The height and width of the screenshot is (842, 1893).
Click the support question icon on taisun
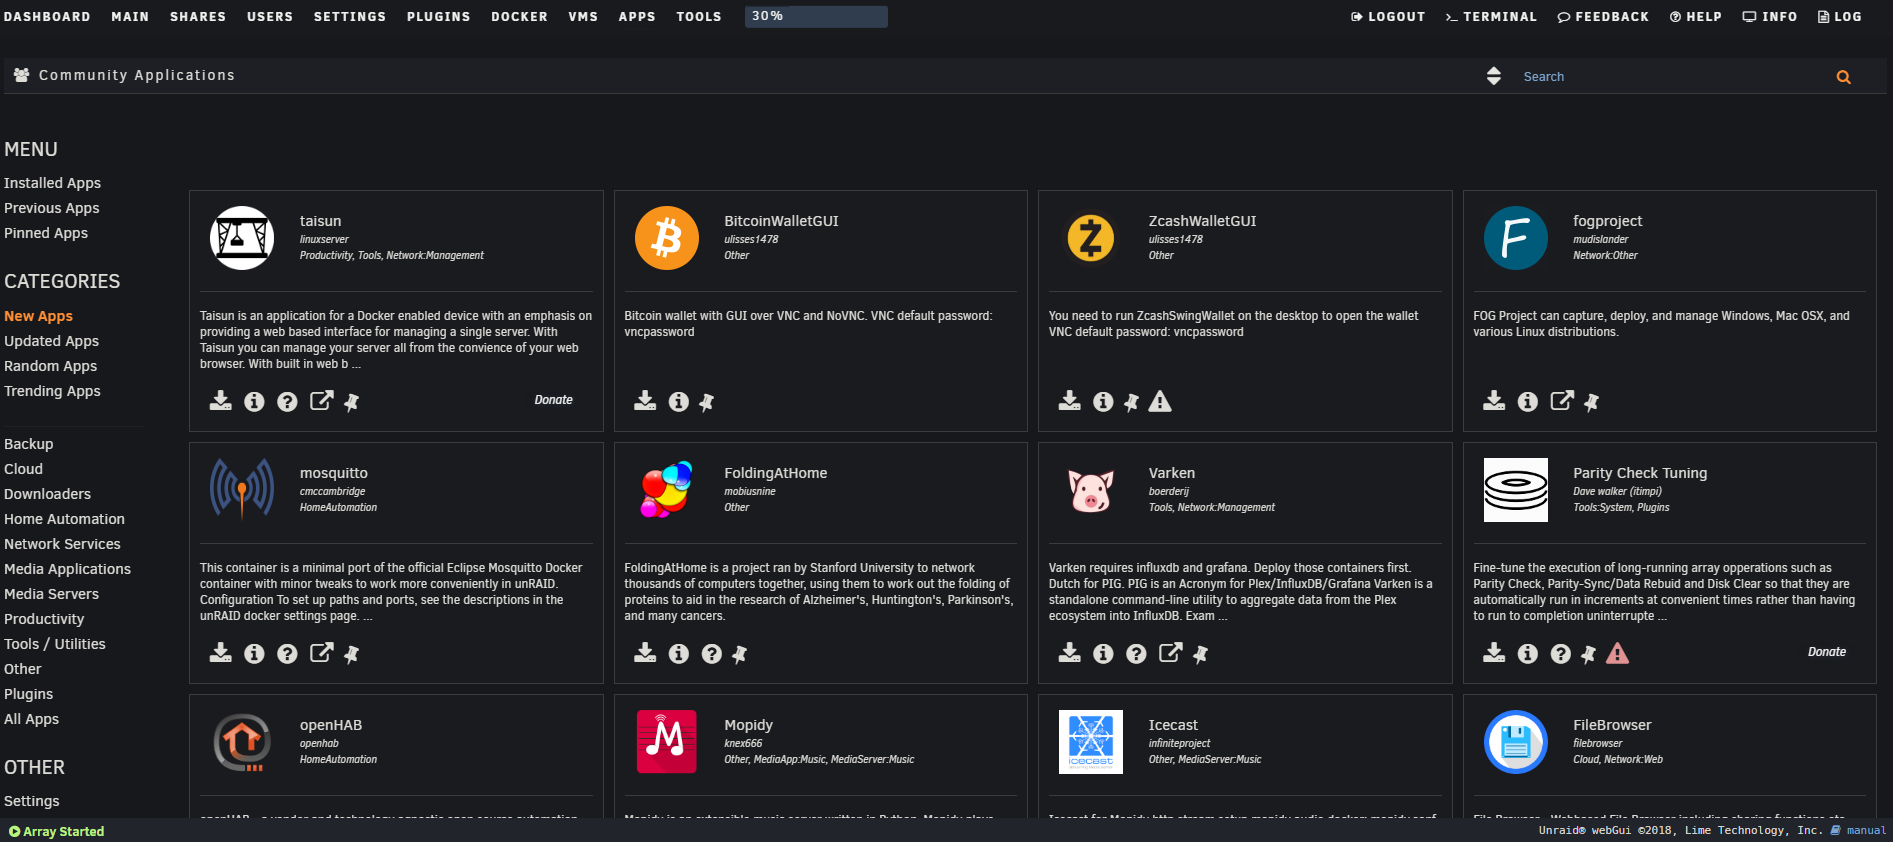coord(287,402)
